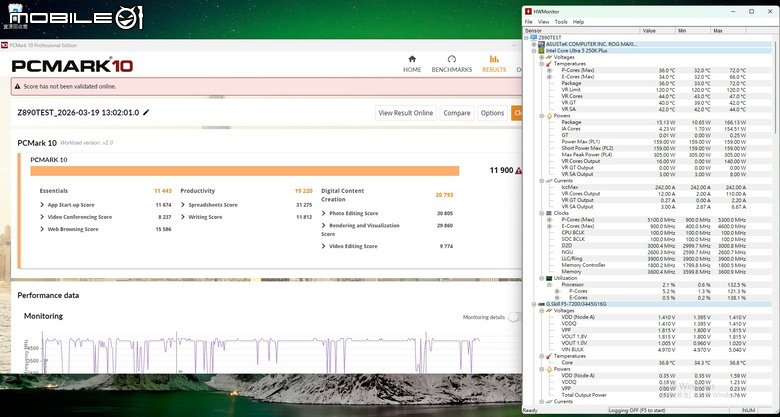Expand the E-Cores (Max) temperature node
This screenshot has height=417, width=780.
pyautogui.click(x=550, y=77)
